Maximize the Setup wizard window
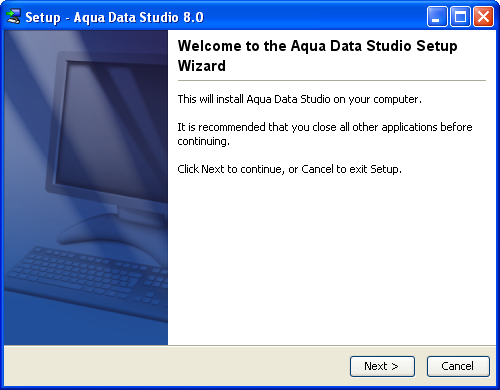The height and width of the screenshot is (390, 500). pyautogui.click(x=460, y=16)
